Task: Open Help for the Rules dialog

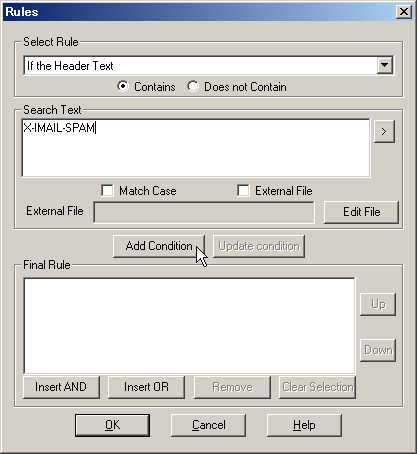Action: (304, 425)
